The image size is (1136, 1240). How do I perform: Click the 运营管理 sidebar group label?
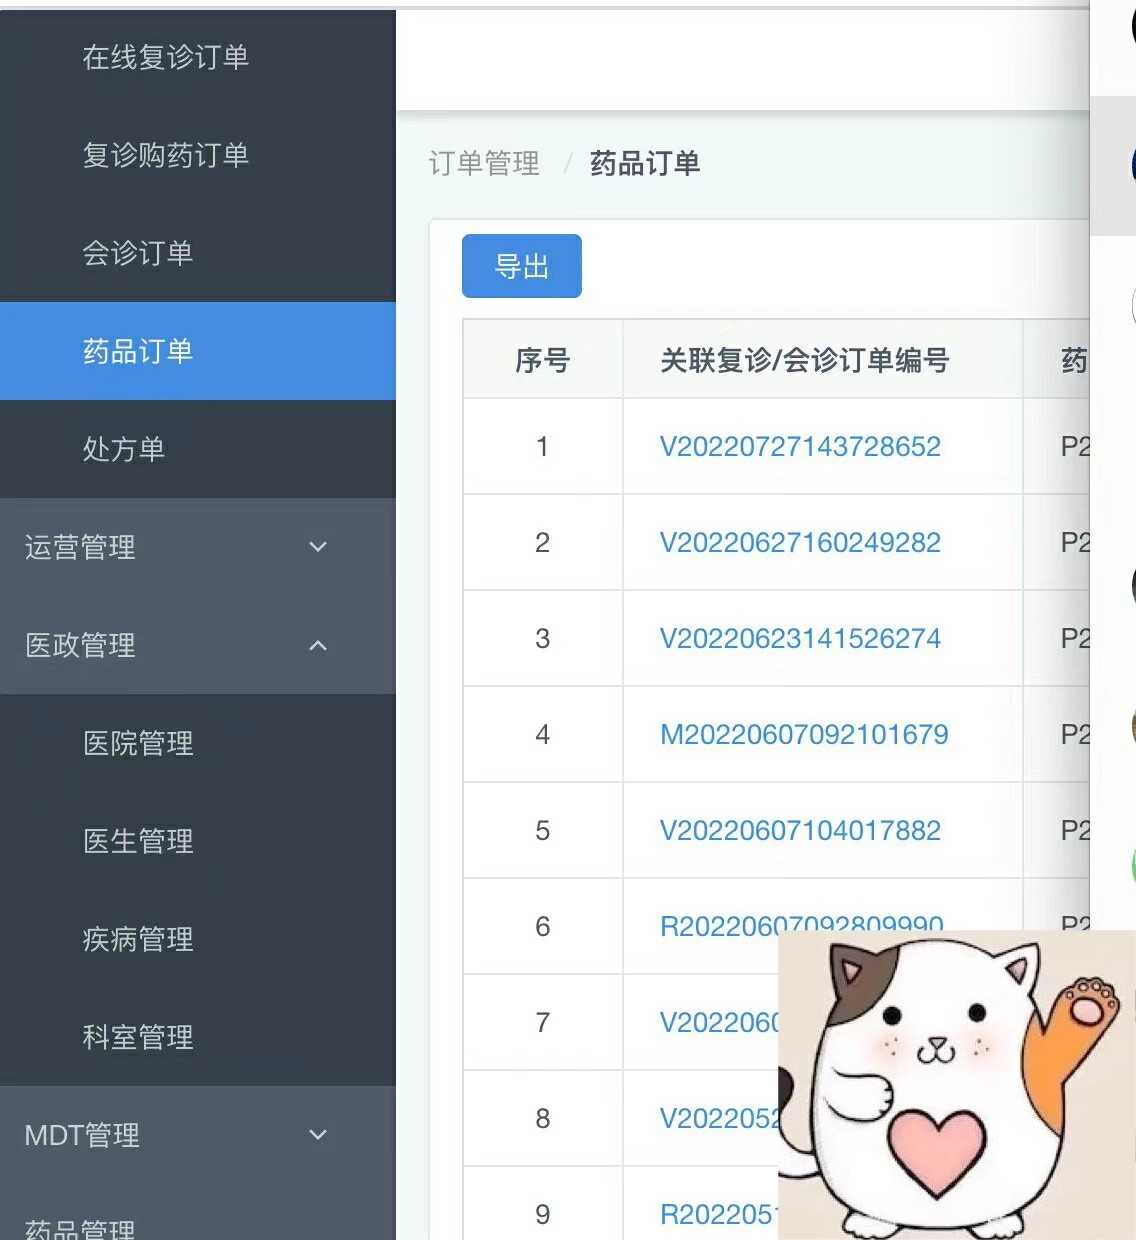click(x=80, y=547)
